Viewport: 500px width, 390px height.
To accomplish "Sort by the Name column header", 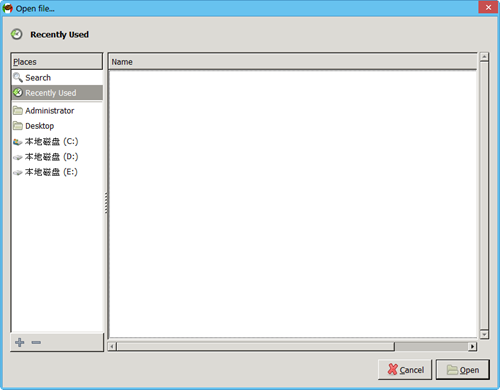I will (x=293, y=62).
